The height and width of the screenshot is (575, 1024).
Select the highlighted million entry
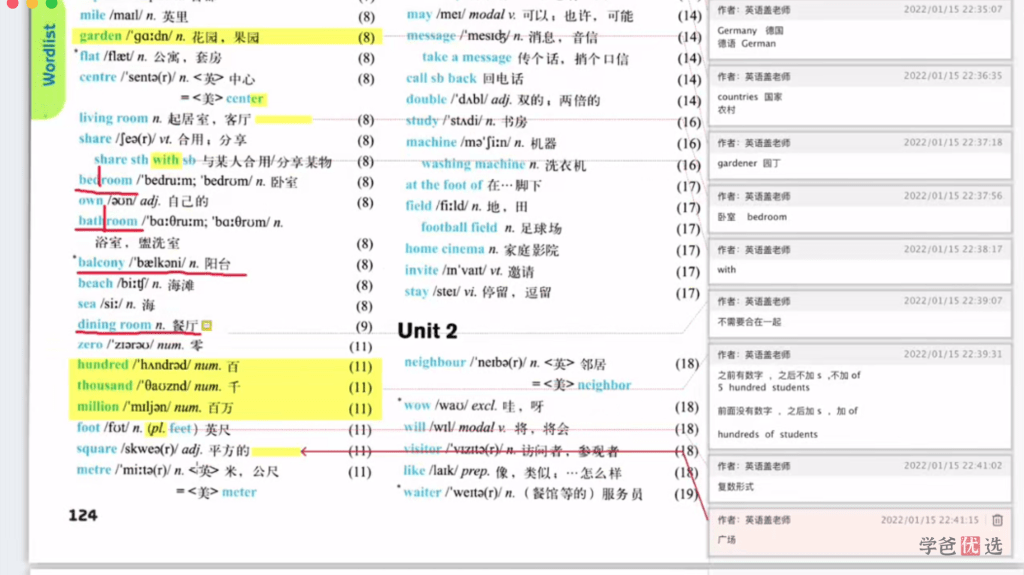click(225, 408)
